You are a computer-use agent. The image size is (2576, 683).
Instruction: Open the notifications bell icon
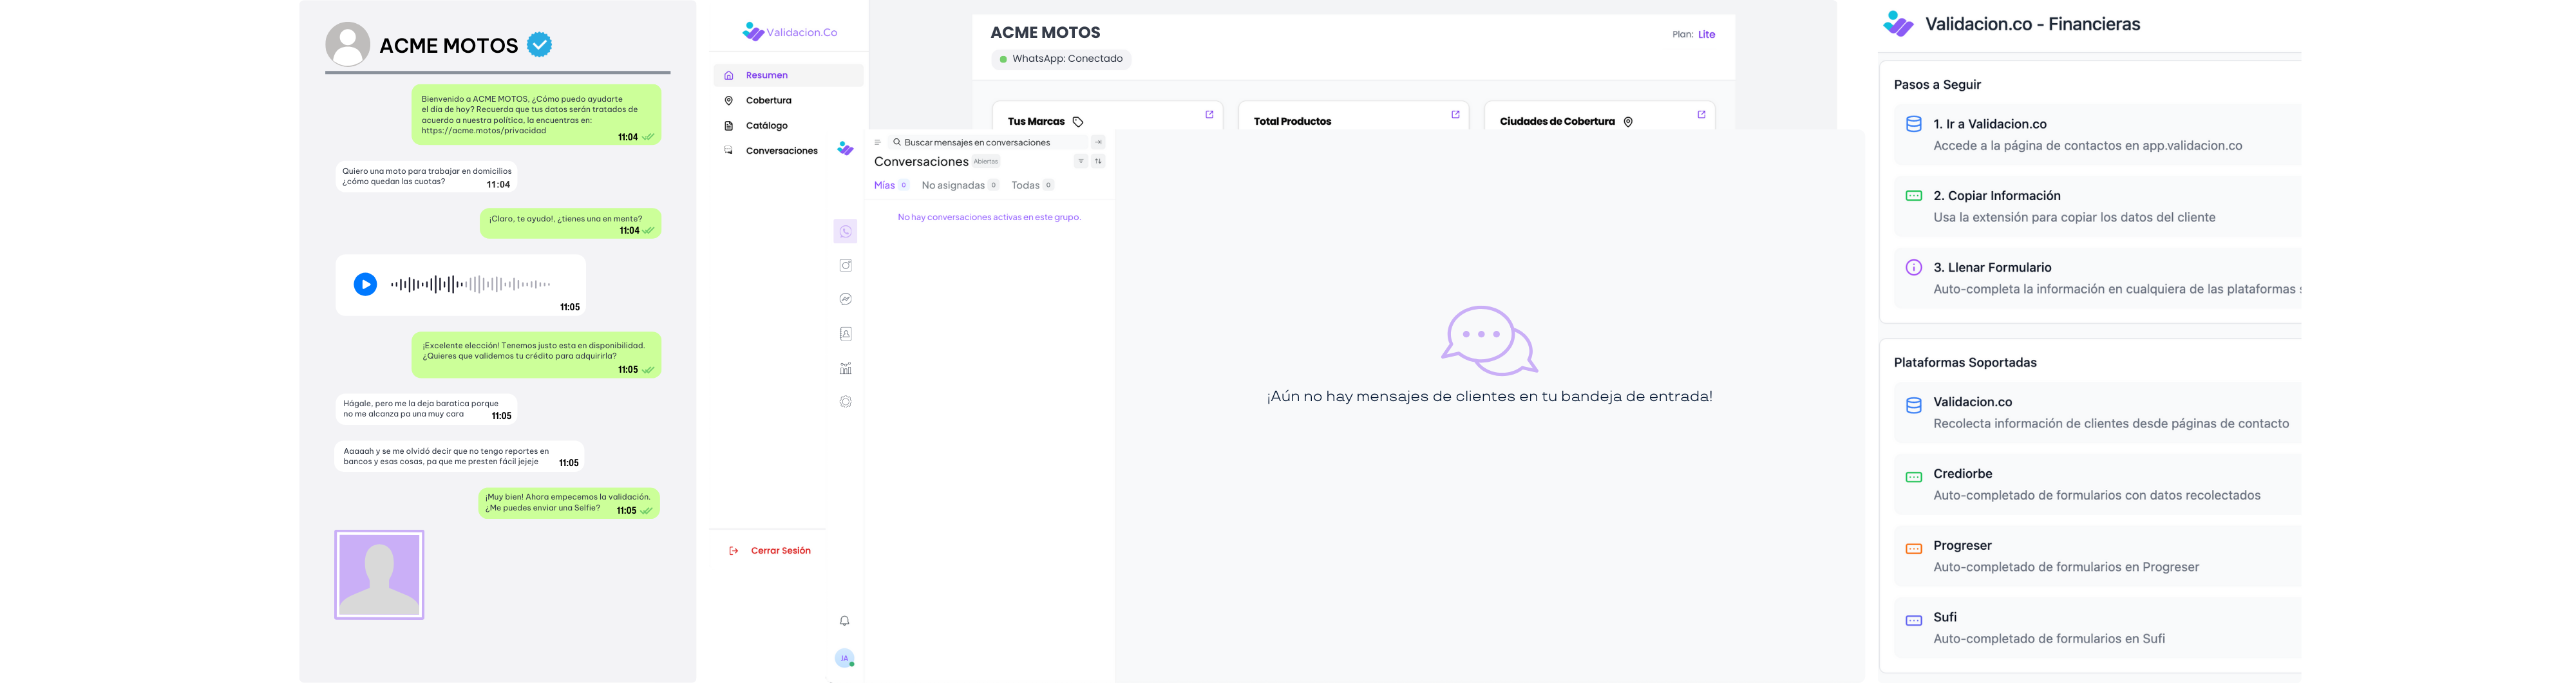click(x=844, y=621)
